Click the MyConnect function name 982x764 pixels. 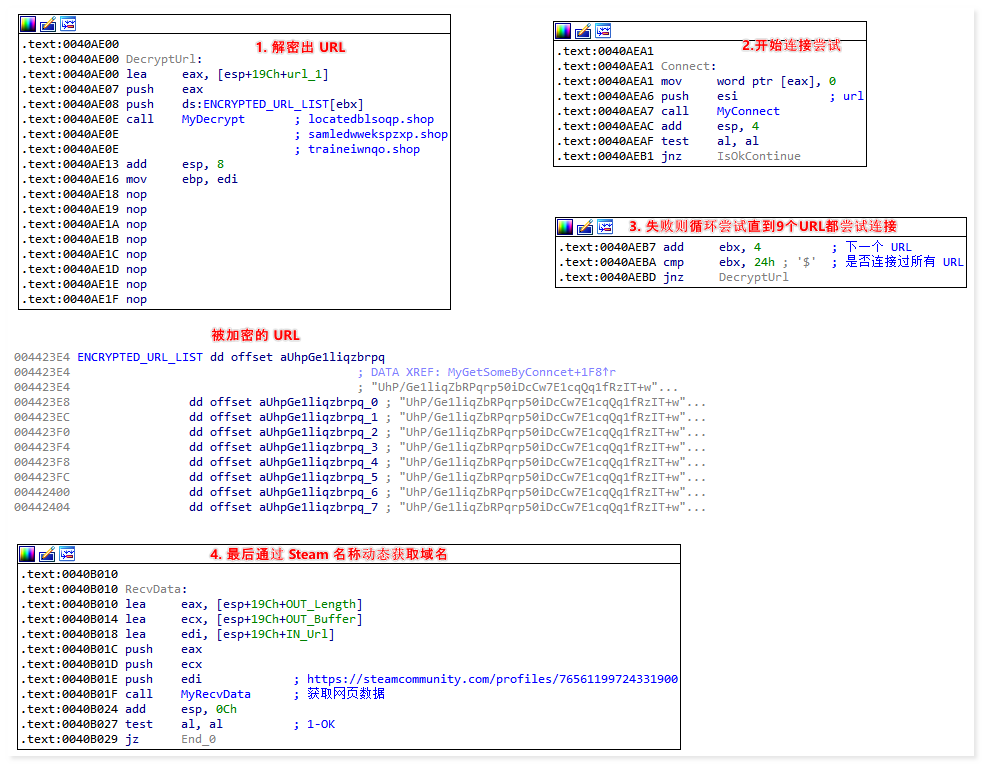point(747,111)
